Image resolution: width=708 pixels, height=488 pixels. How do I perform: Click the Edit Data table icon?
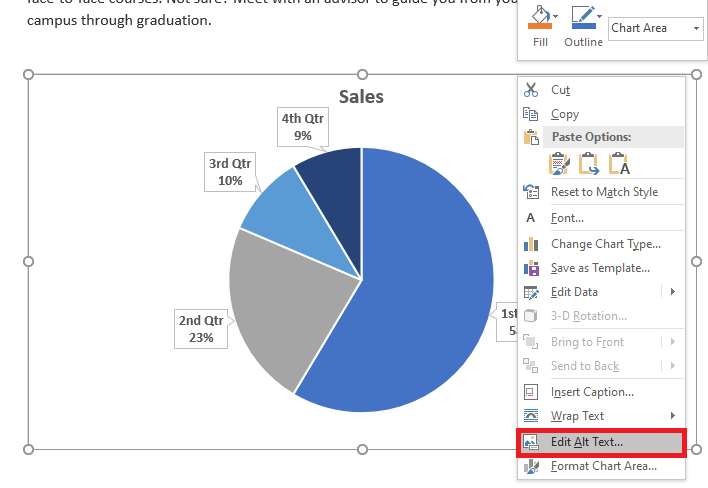(x=531, y=292)
